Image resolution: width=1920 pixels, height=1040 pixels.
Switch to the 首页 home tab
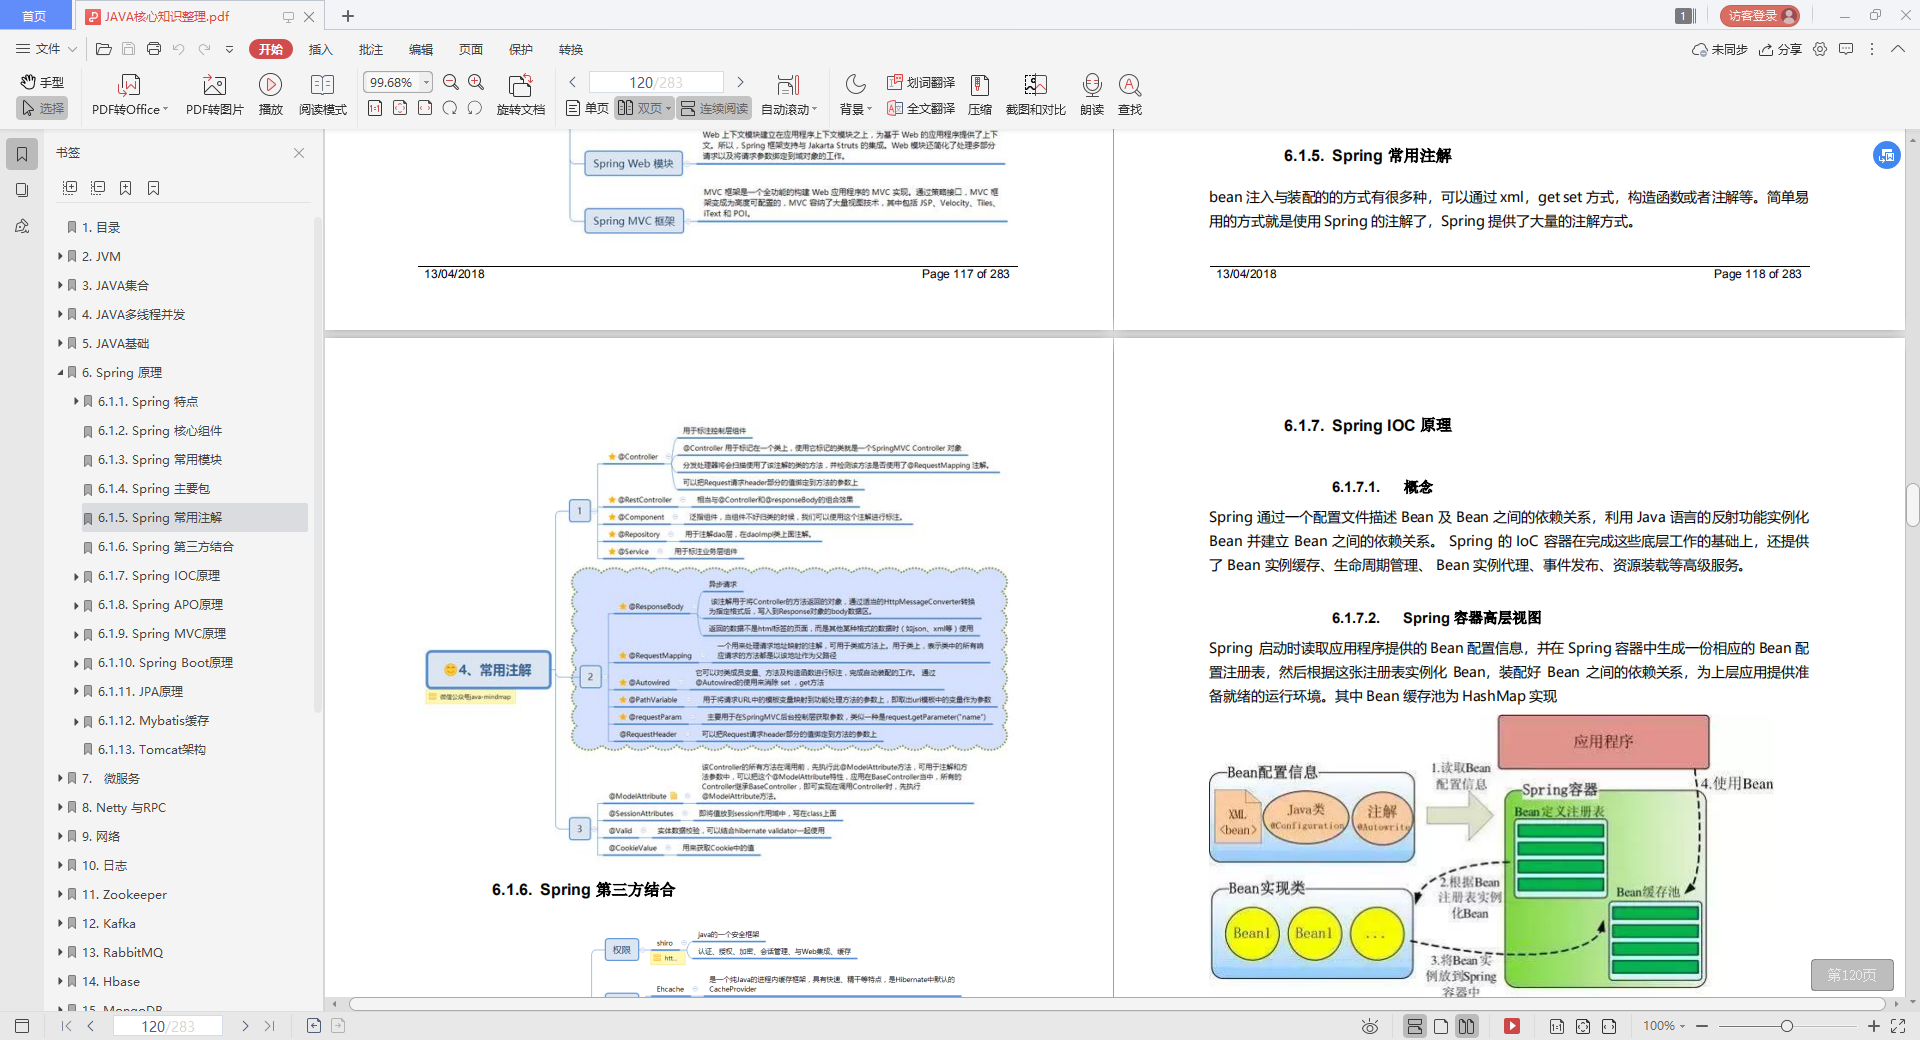[x=35, y=16]
